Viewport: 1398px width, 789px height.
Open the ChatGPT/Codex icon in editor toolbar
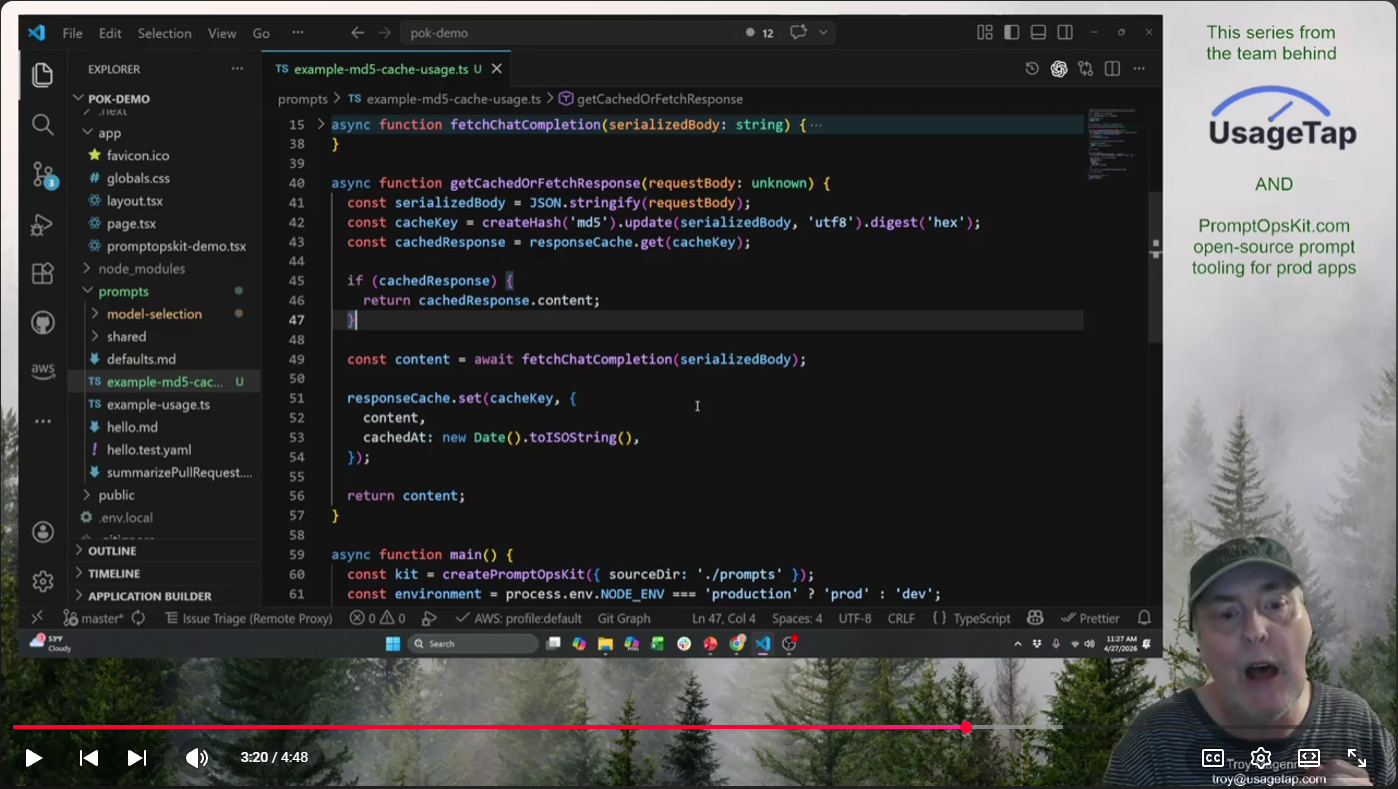1059,69
